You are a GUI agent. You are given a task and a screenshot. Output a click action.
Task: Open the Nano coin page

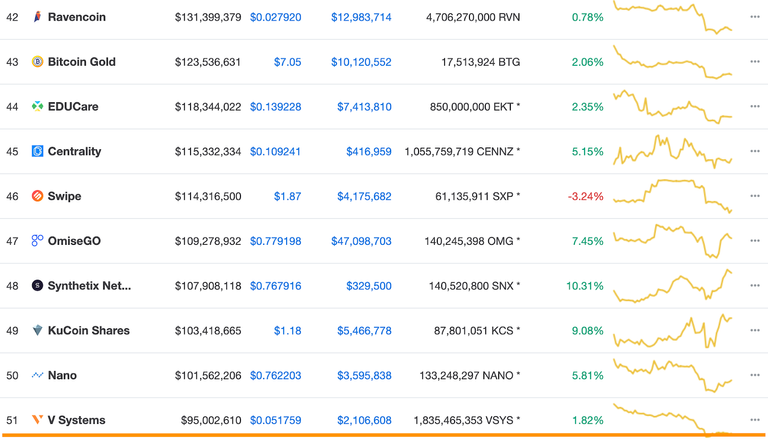tap(62, 375)
